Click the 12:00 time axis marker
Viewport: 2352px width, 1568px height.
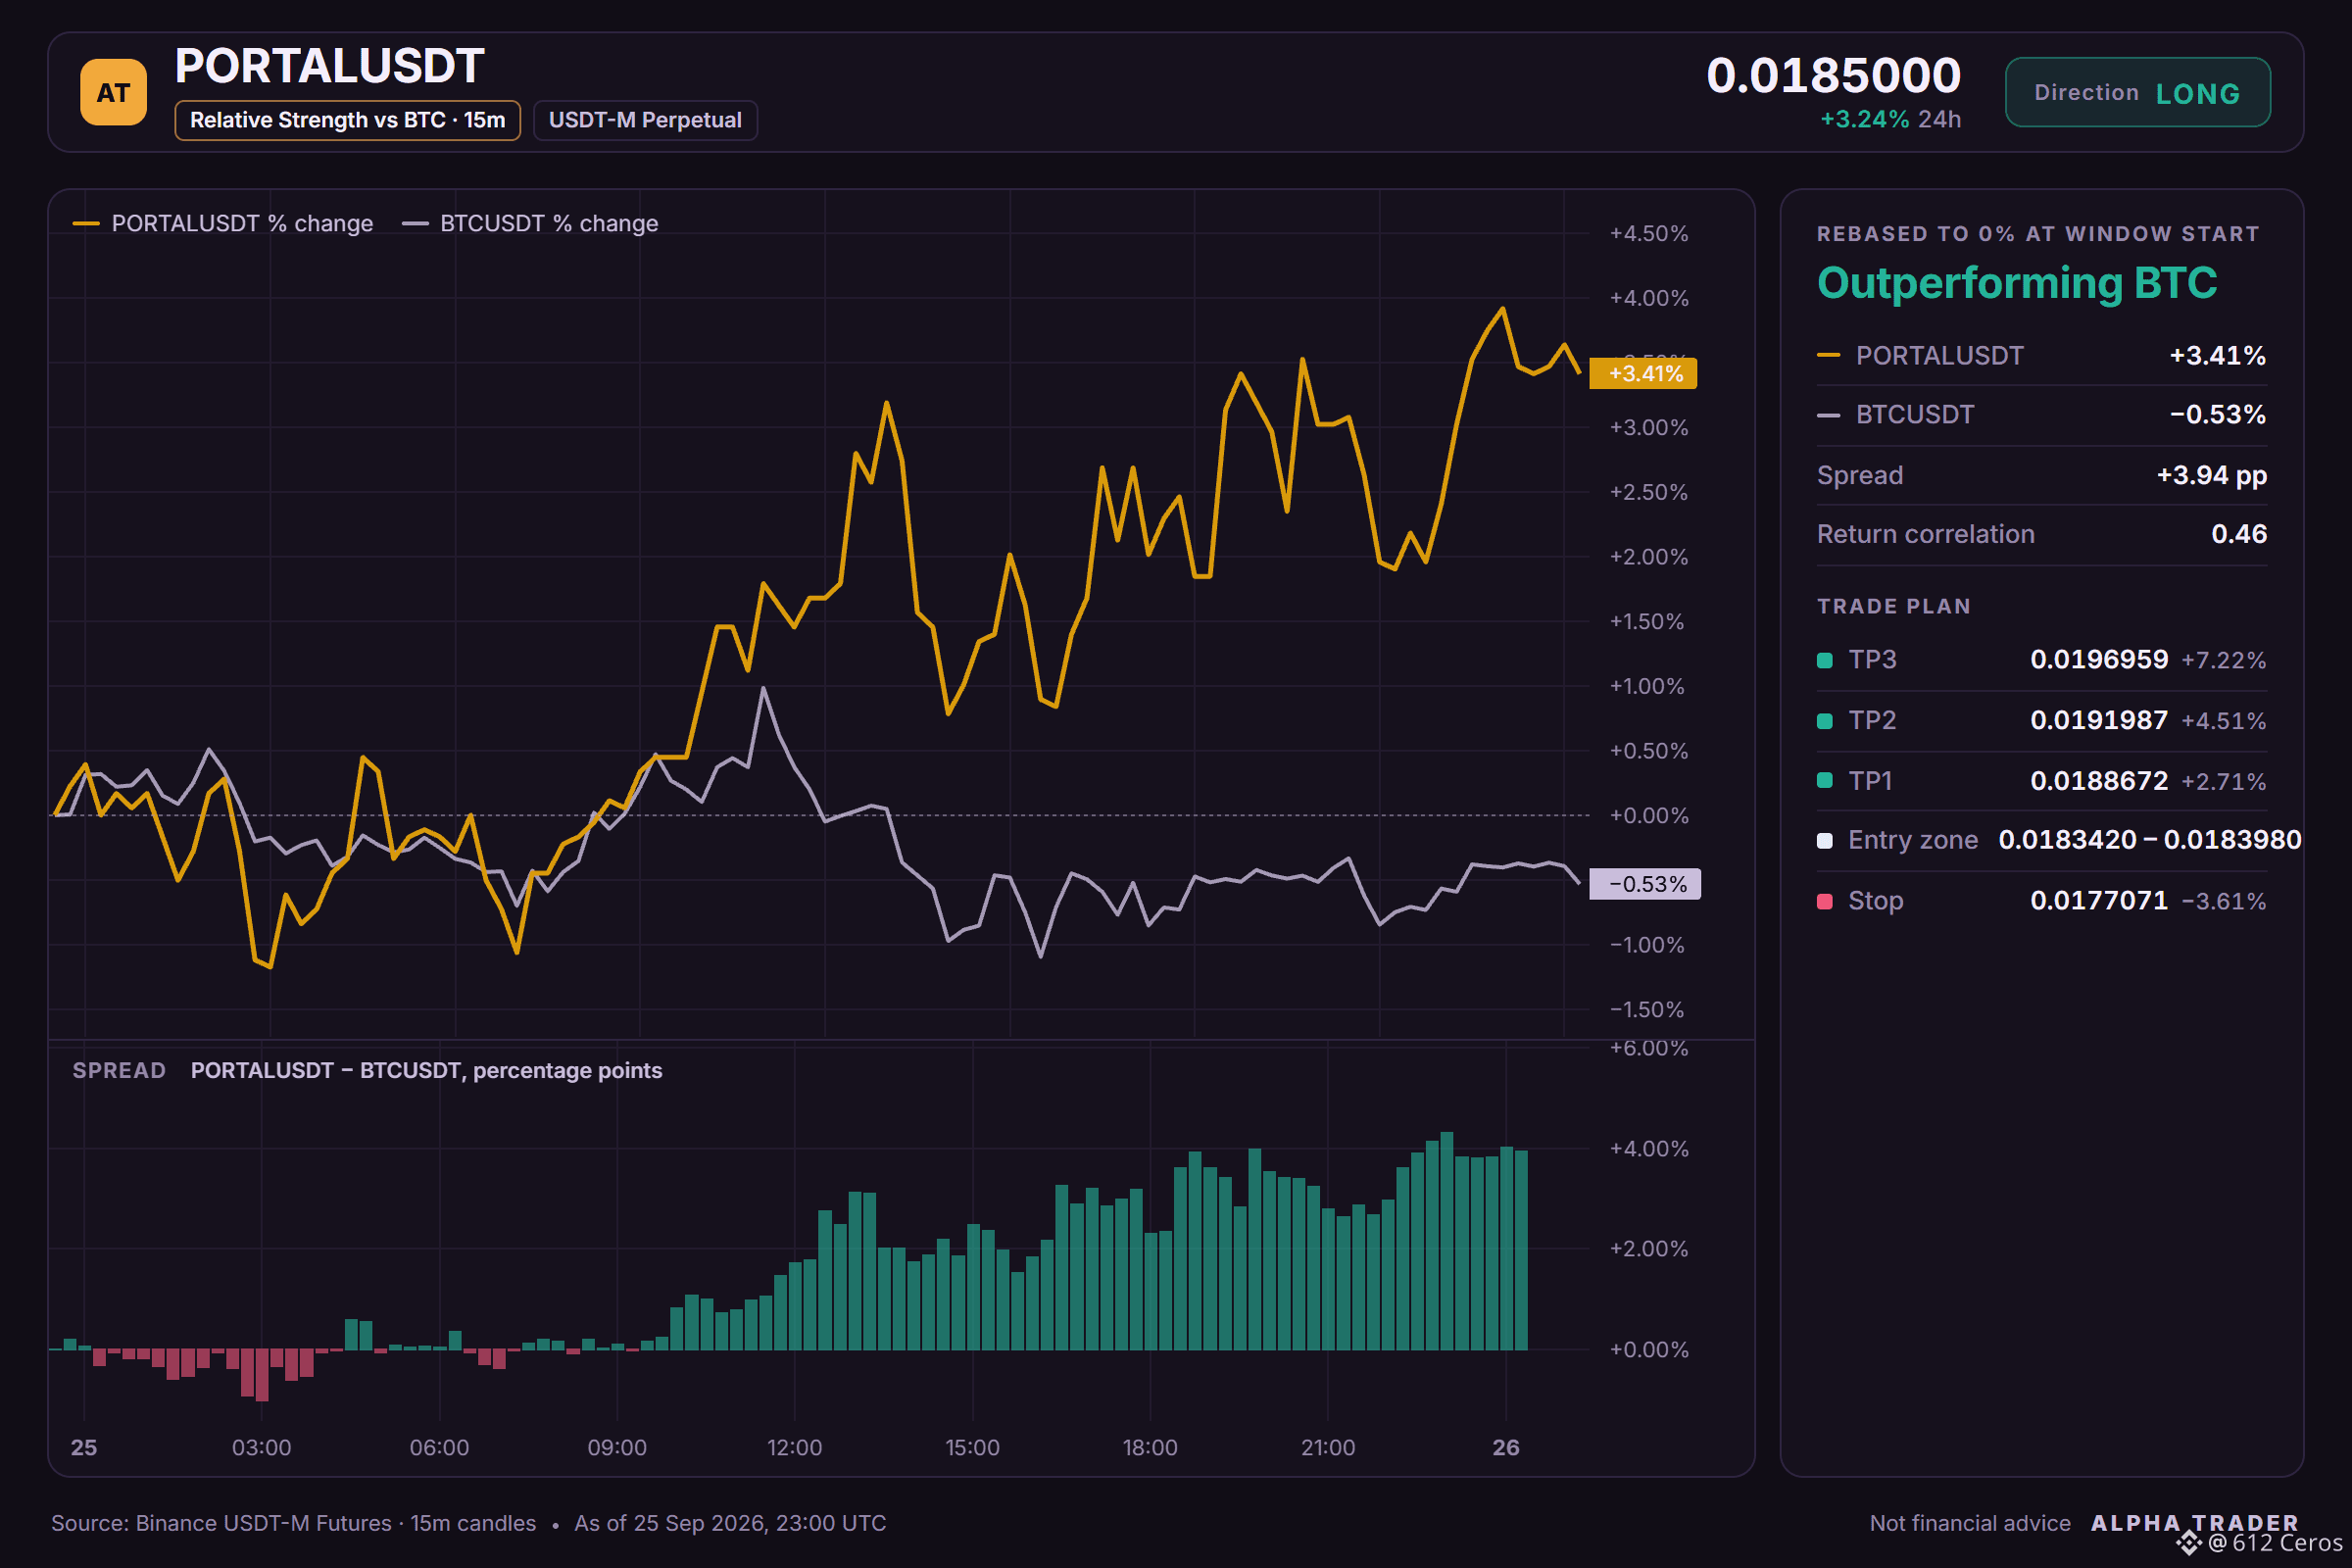click(x=794, y=1447)
